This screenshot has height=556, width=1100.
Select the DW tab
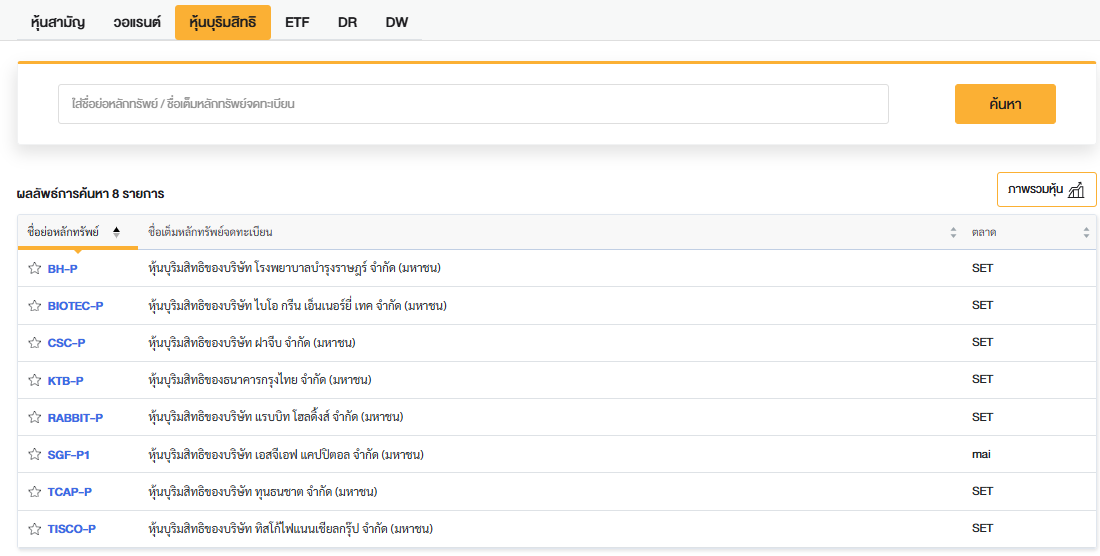397,22
